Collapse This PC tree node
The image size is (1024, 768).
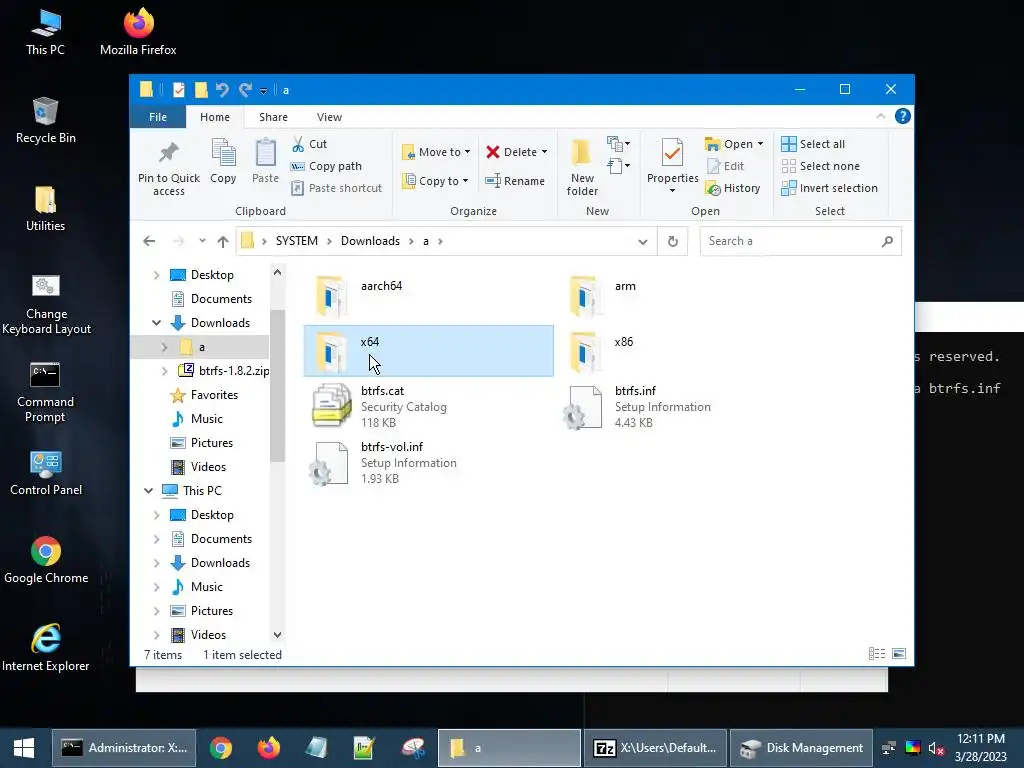pyautogui.click(x=149, y=490)
